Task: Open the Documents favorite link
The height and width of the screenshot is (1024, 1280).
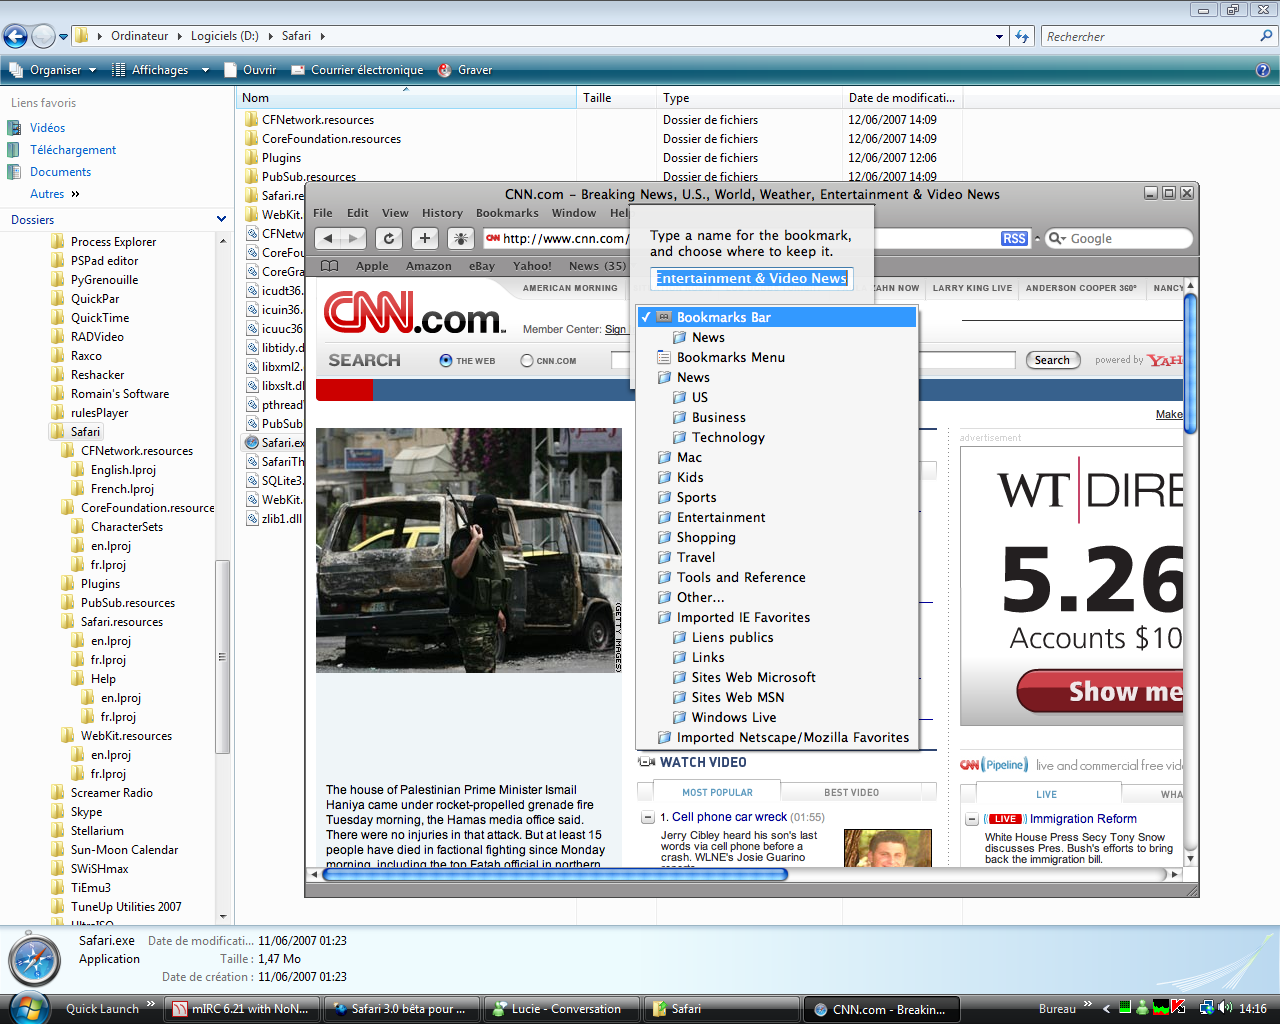Action: pos(60,172)
